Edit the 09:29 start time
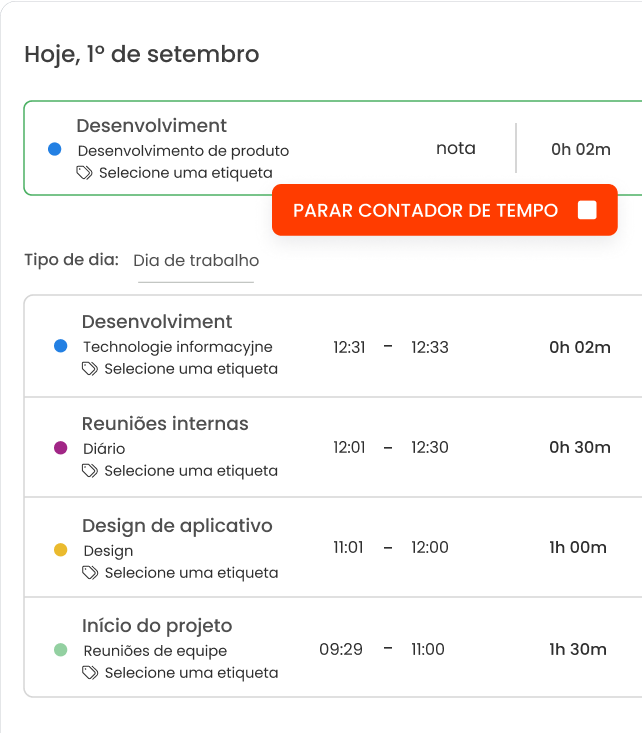This screenshot has width=642, height=733. pyautogui.click(x=341, y=650)
